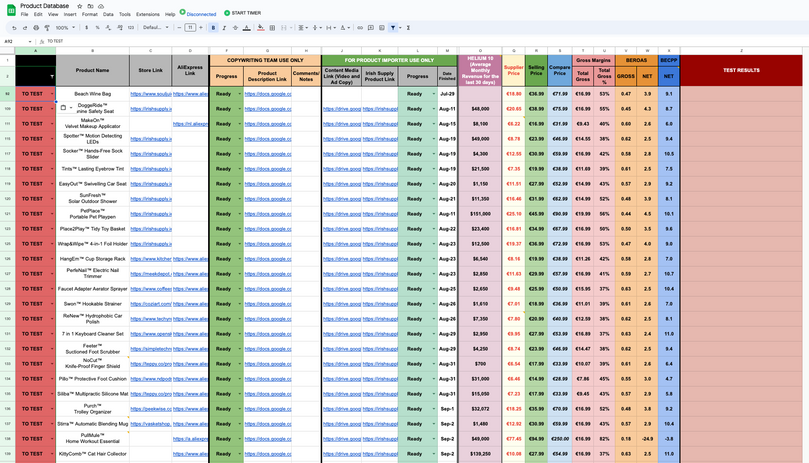Click the START TIMER button

click(x=242, y=14)
